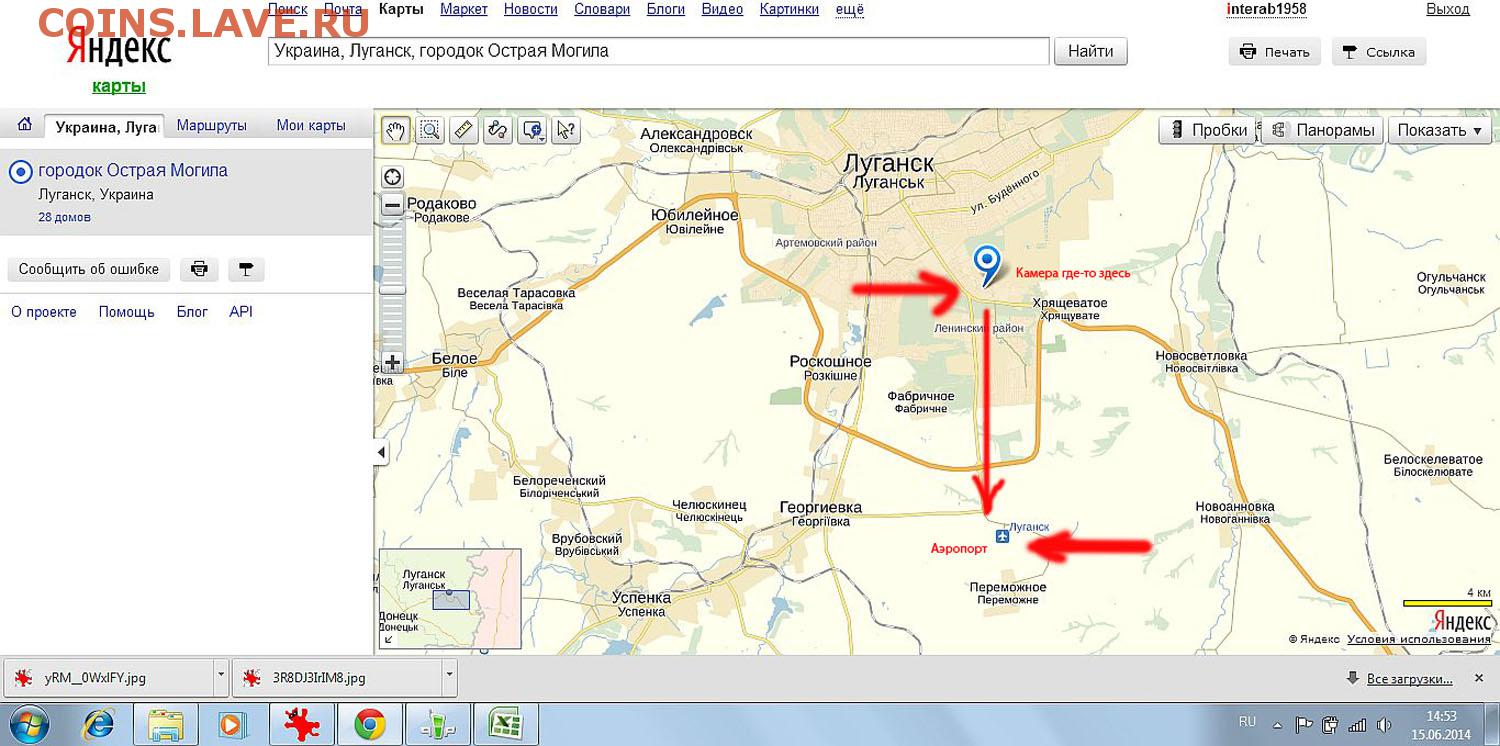Zoom out with the minus button
Screen dimensions: 1500x746
coord(392,205)
